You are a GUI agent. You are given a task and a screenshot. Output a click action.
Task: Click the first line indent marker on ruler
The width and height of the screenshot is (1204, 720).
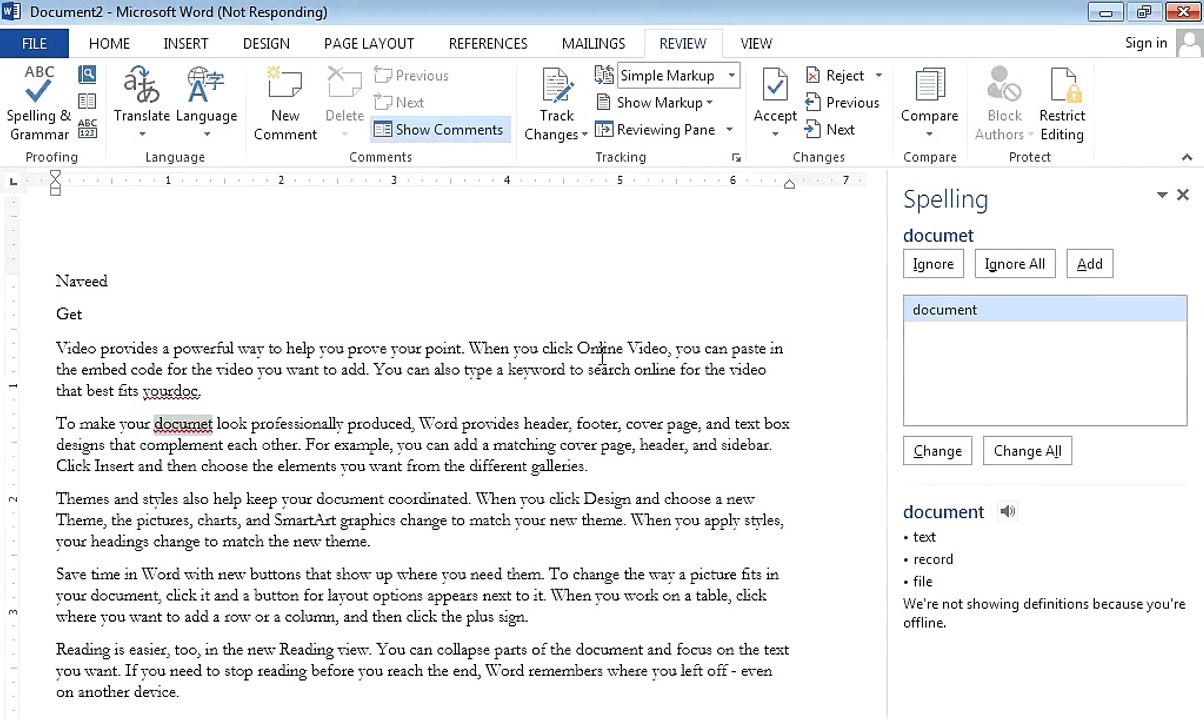(x=55, y=176)
